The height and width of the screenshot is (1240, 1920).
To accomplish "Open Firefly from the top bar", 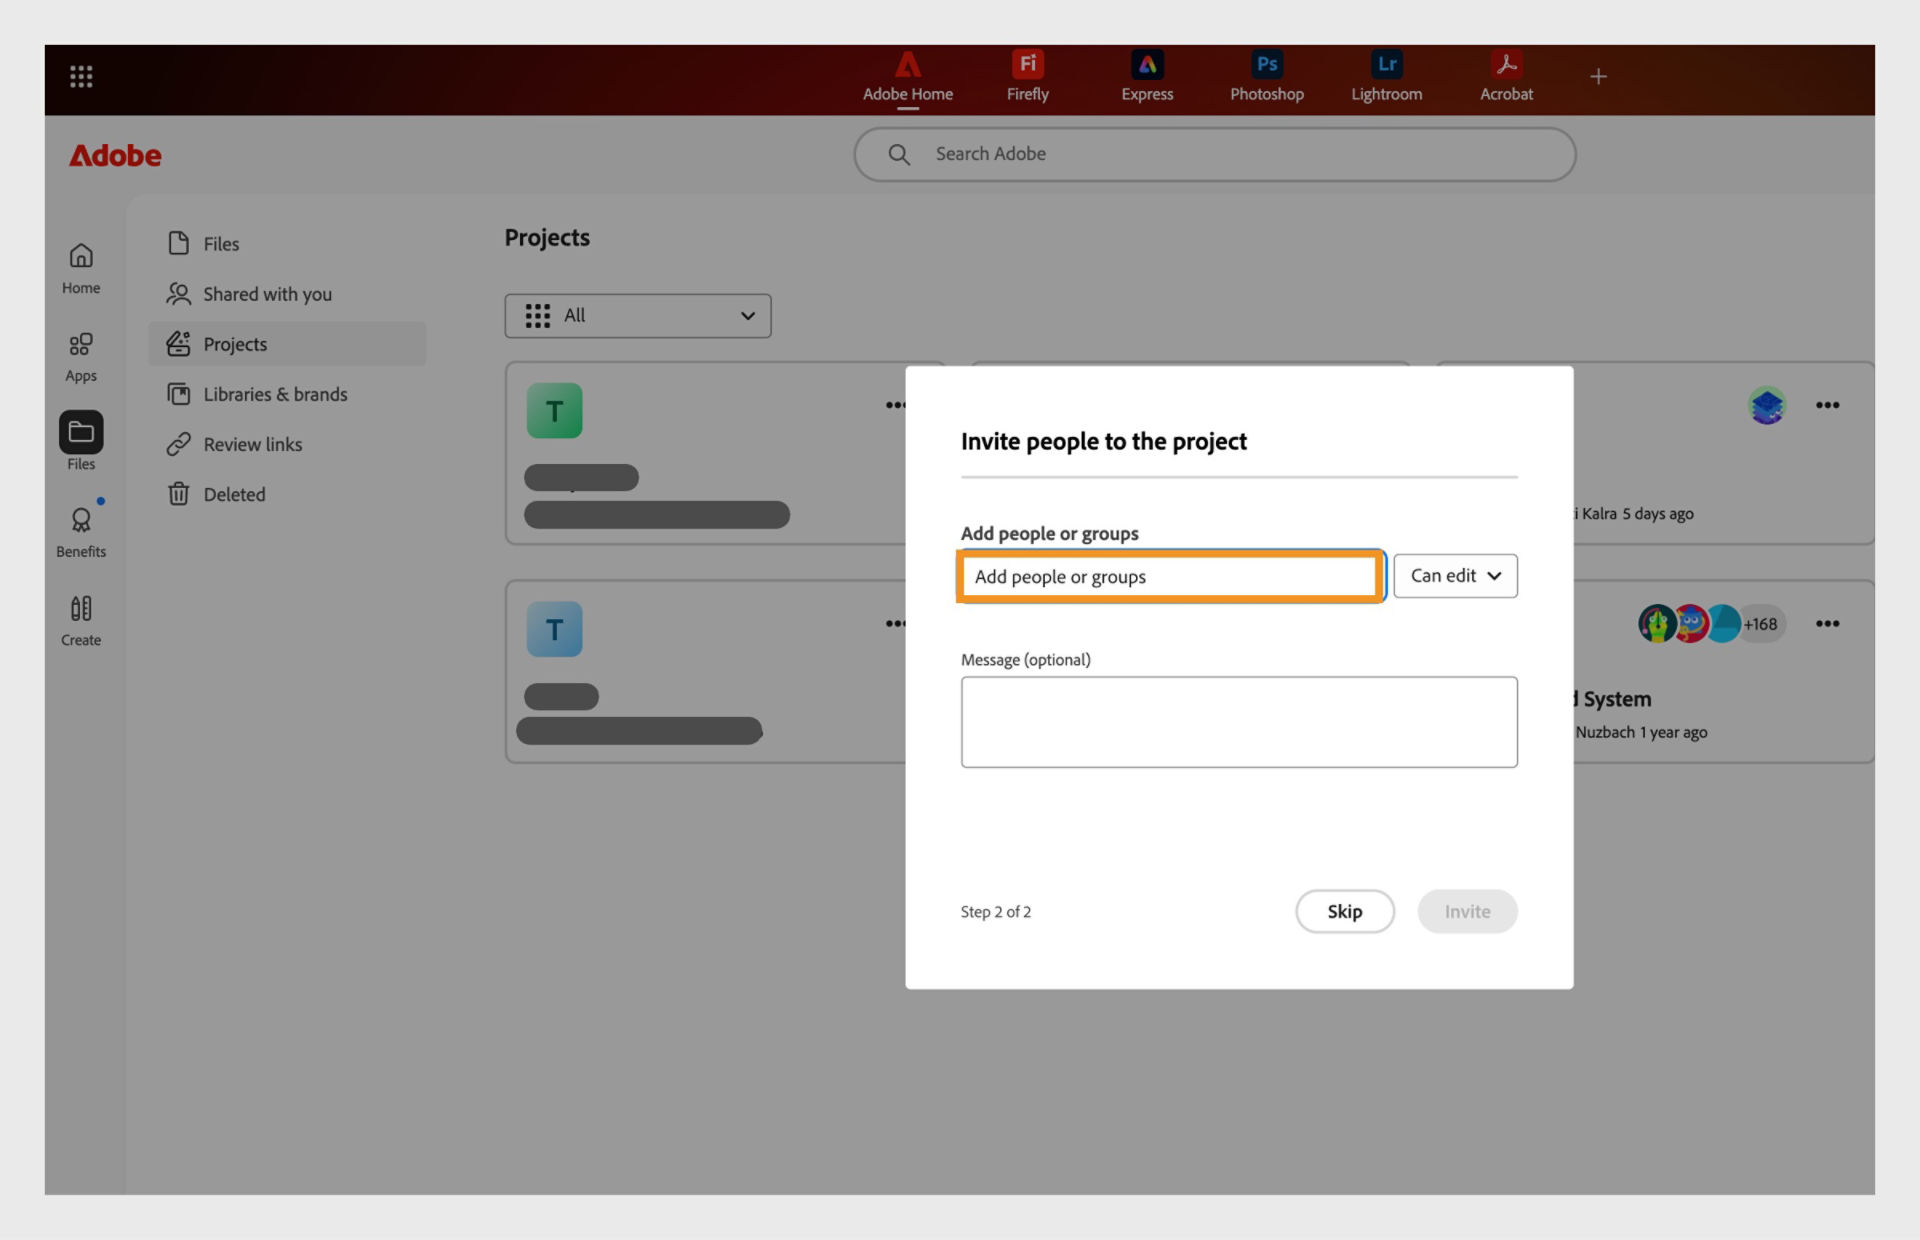I will (x=1027, y=76).
